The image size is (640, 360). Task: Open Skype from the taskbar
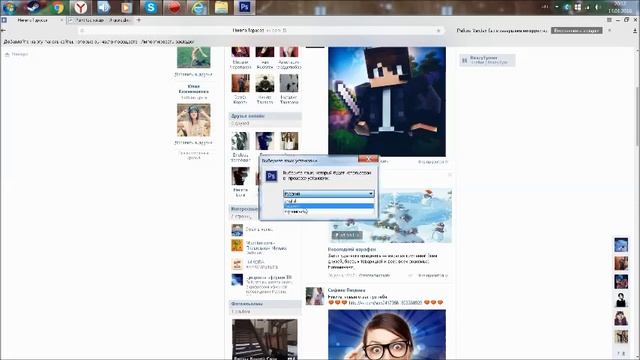[x=151, y=7]
